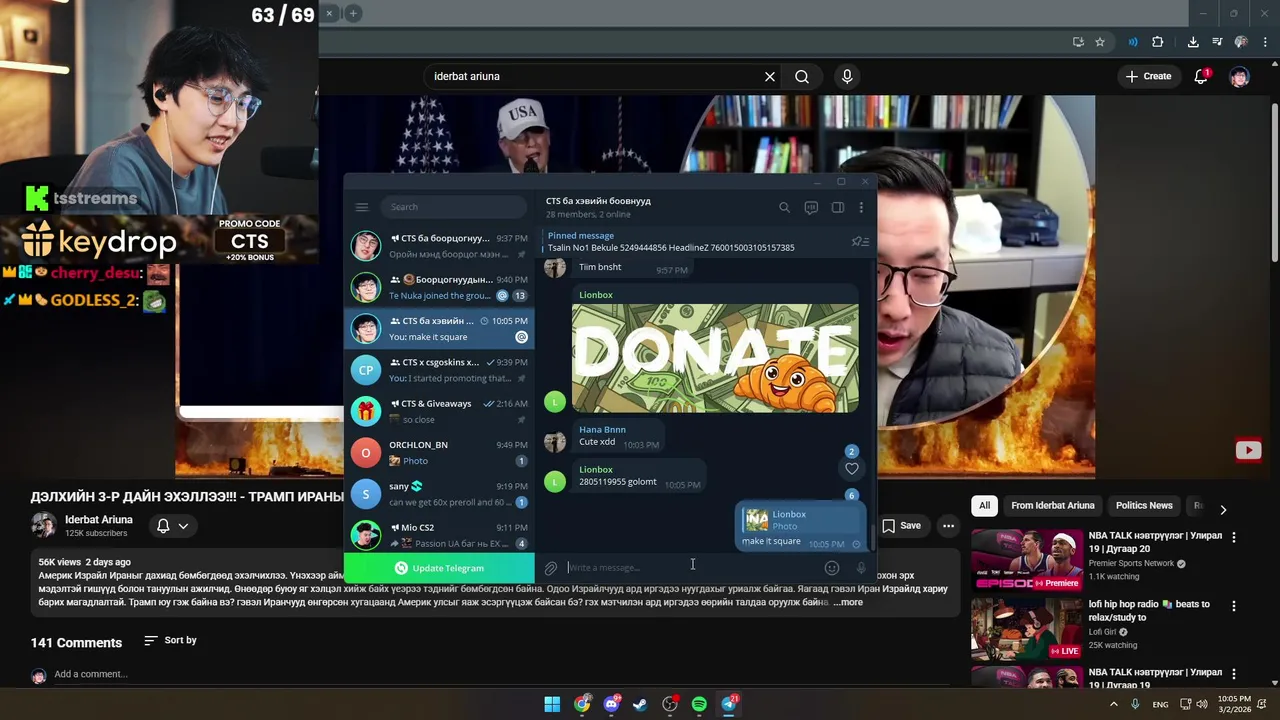Open channel chat timed 9:37 PM
The image size is (1280, 720).
439,246
